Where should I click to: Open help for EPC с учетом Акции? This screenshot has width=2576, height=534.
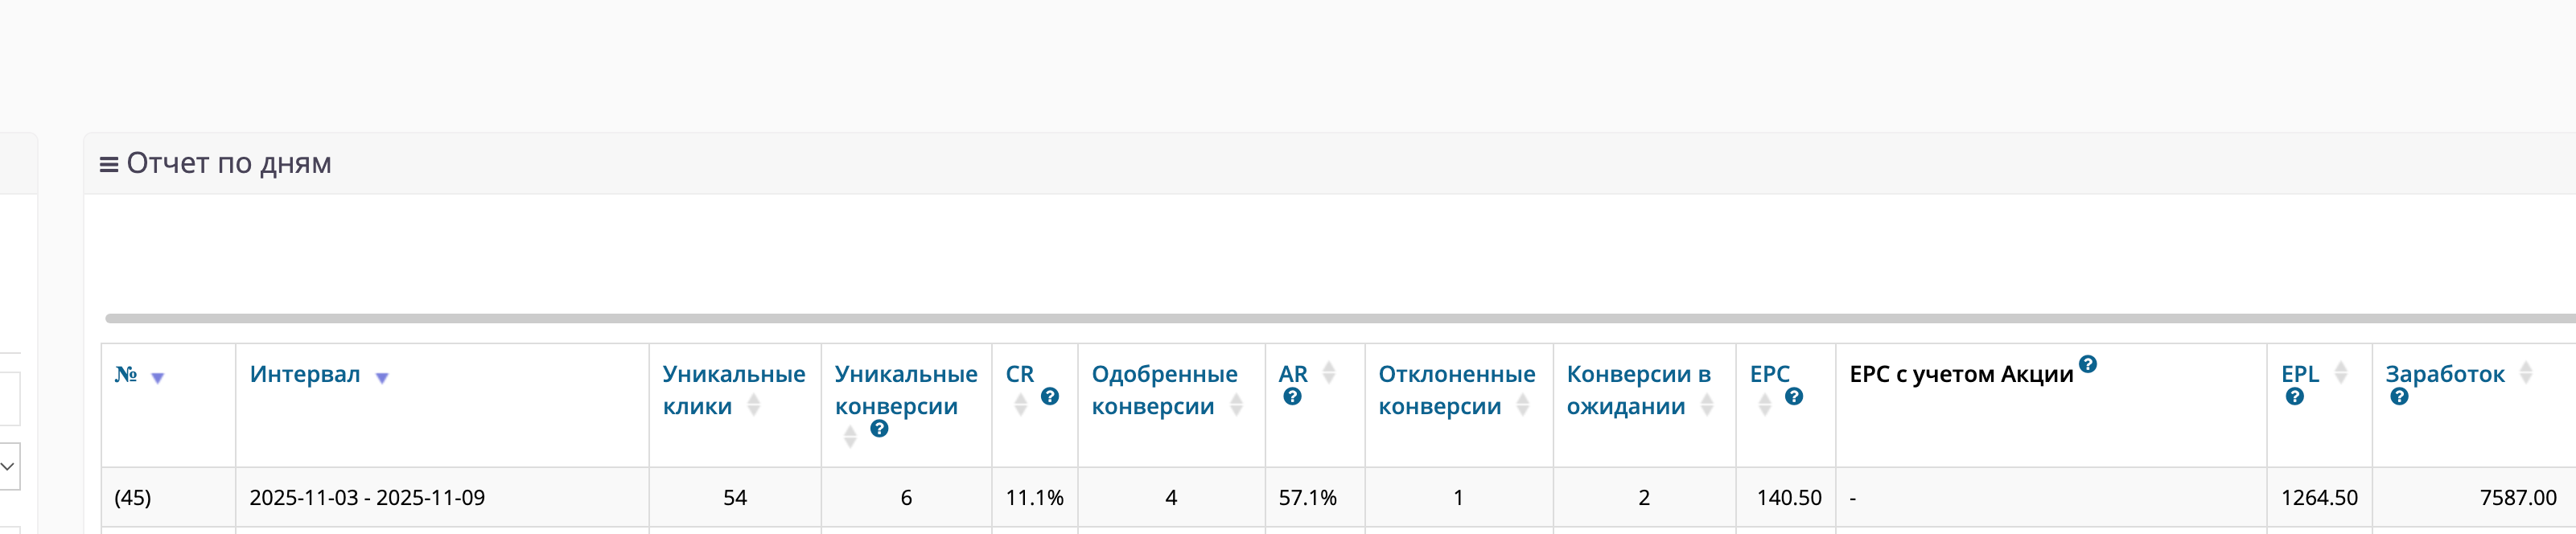(2087, 364)
